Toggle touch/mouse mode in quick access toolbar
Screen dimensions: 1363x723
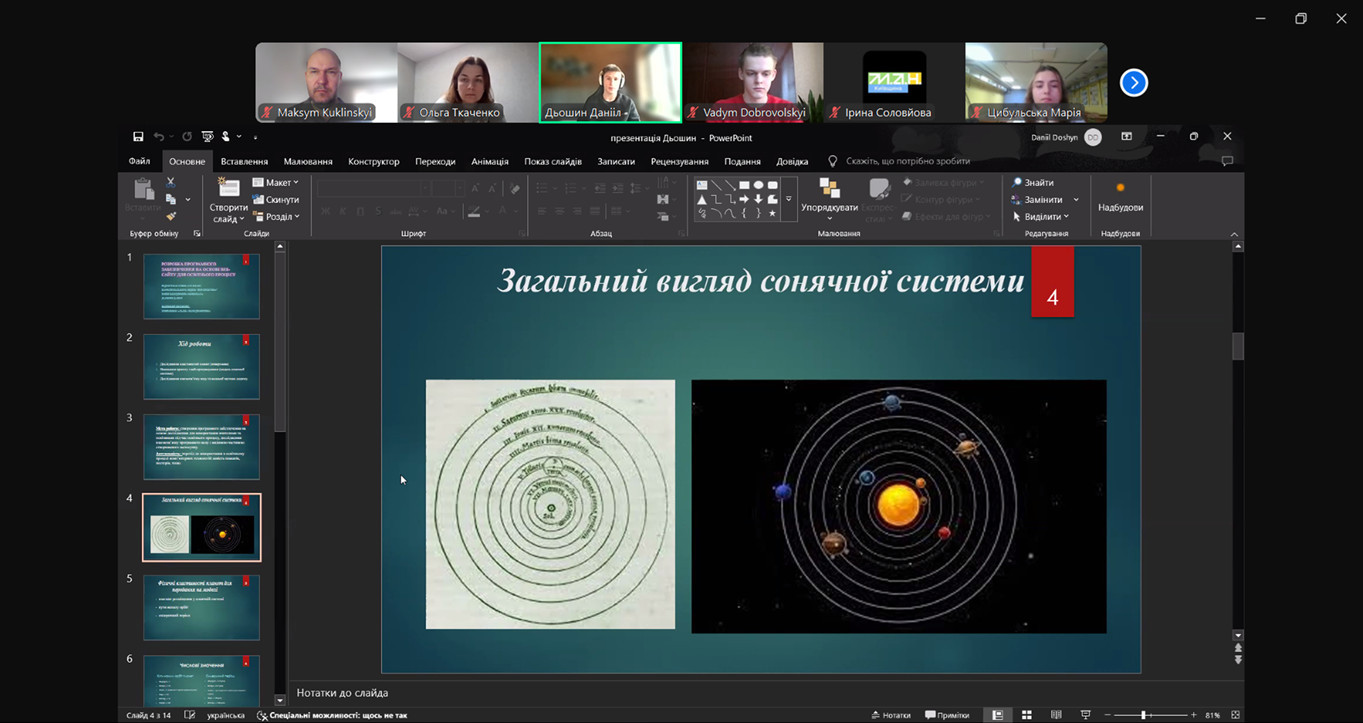(227, 137)
